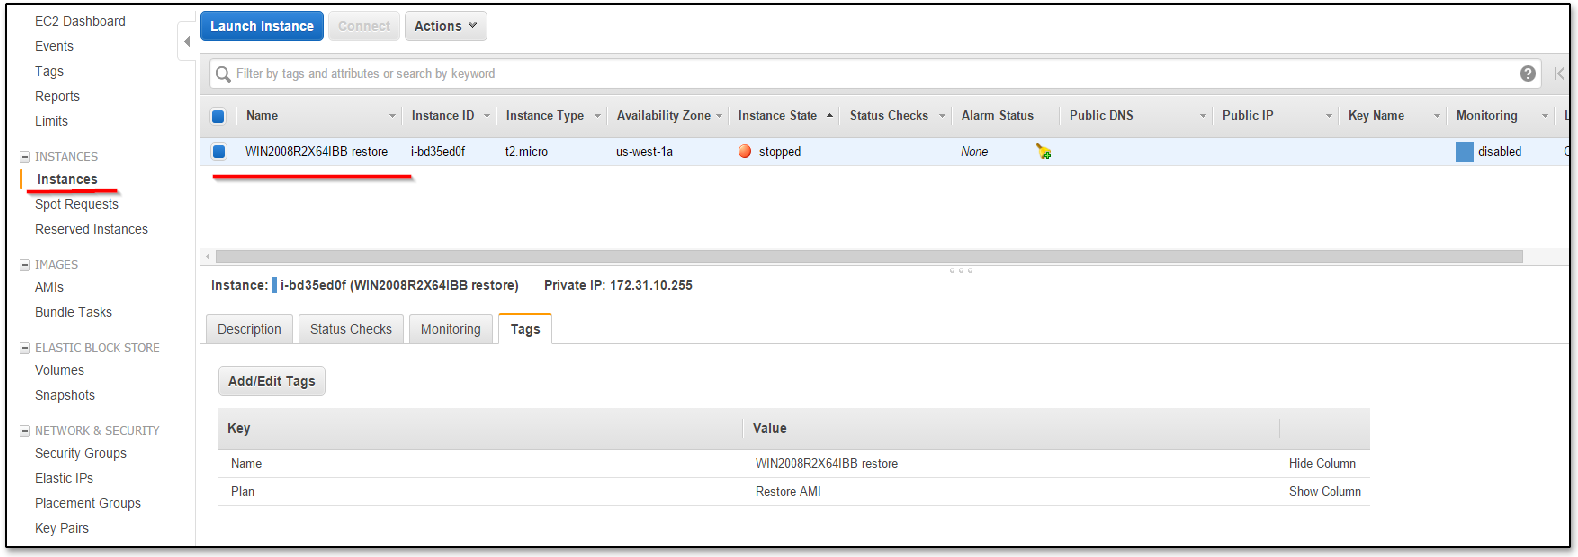Click the red stopped state indicator
Viewport: 1578px width, 557px height.
click(x=745, y=152)
